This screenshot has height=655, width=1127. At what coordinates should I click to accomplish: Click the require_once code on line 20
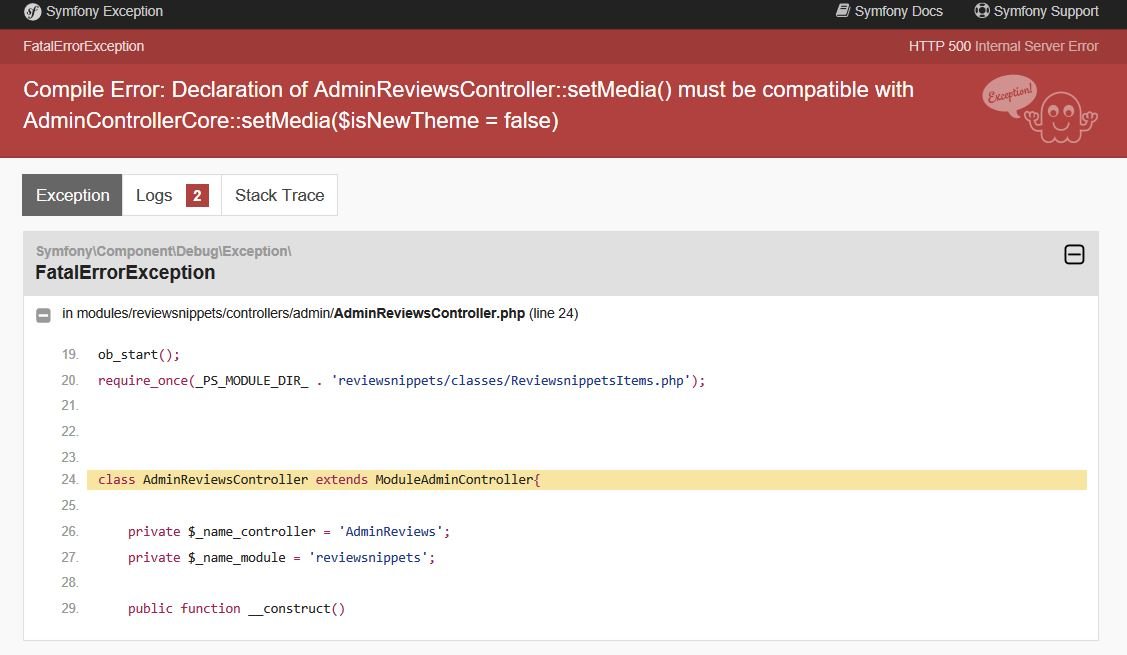click(401, 381)
